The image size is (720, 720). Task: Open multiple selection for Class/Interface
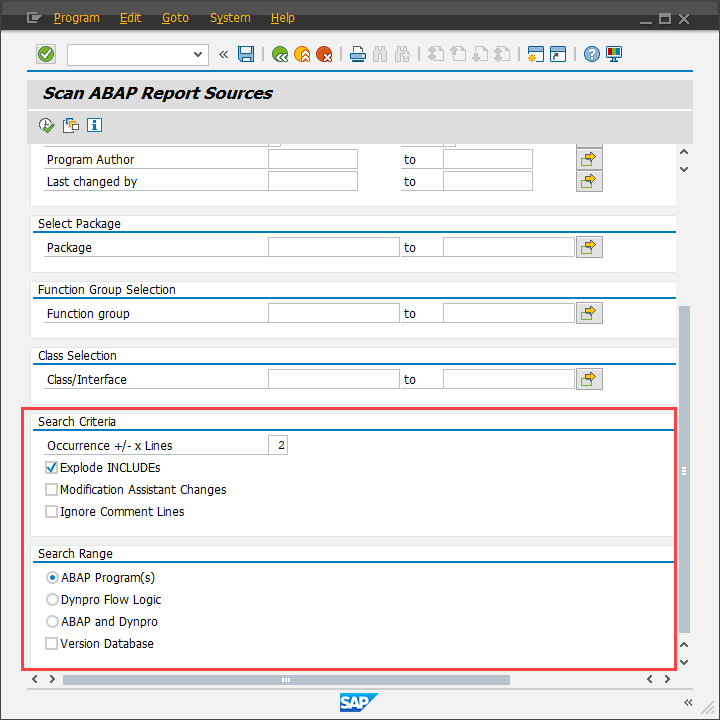[x=589, y=379]
